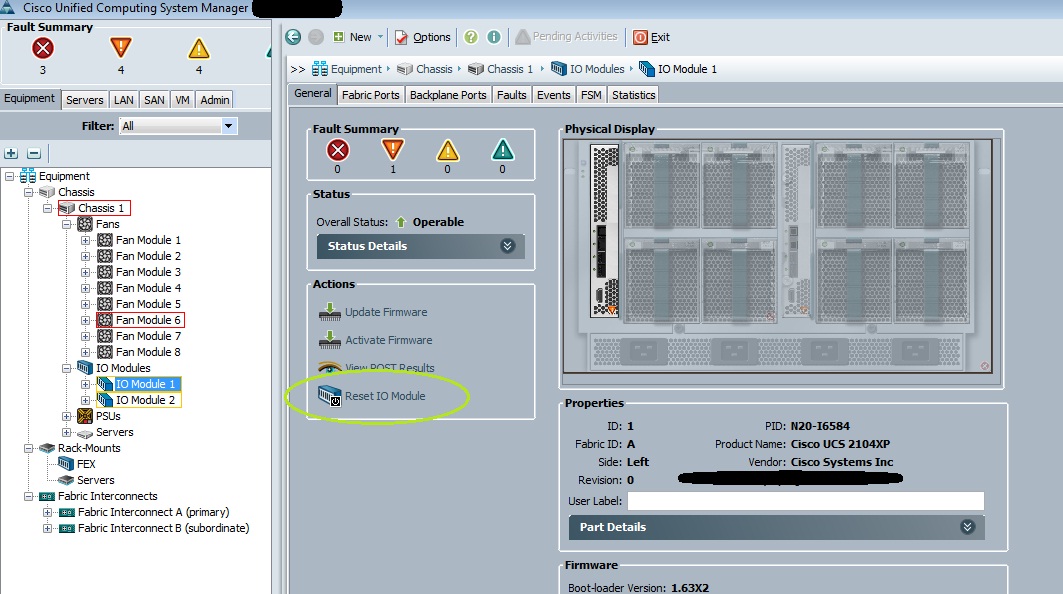This screenshot has width=1063, height=594.
Task: Click the back navigation arrow icon
Action: click(292, 37)
